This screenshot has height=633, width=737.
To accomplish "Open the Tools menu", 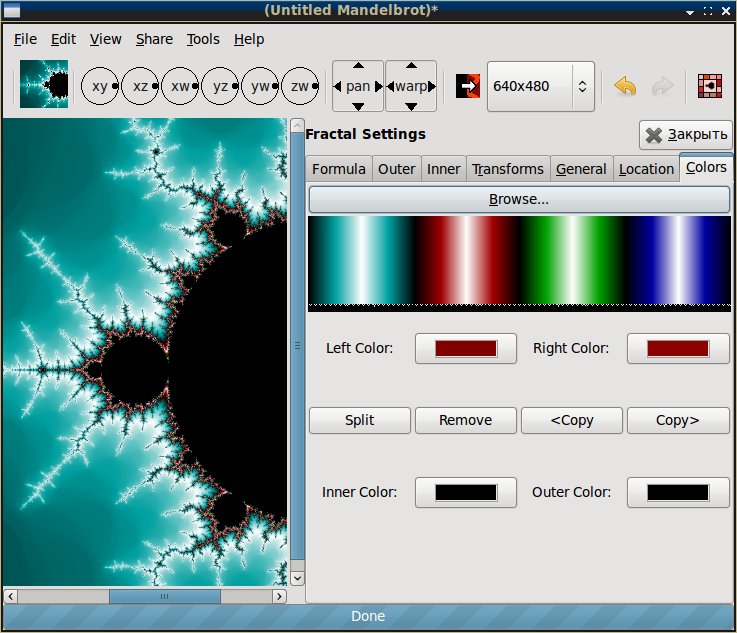I will 203,39.
